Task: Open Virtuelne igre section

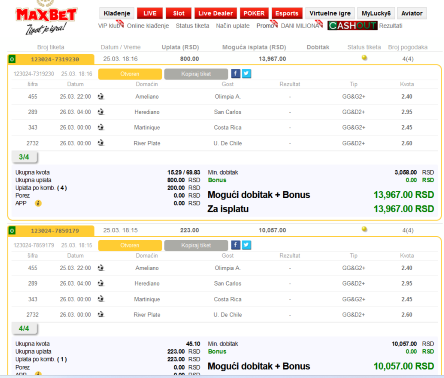Action: pyautogui.click(x=330, y=13)
